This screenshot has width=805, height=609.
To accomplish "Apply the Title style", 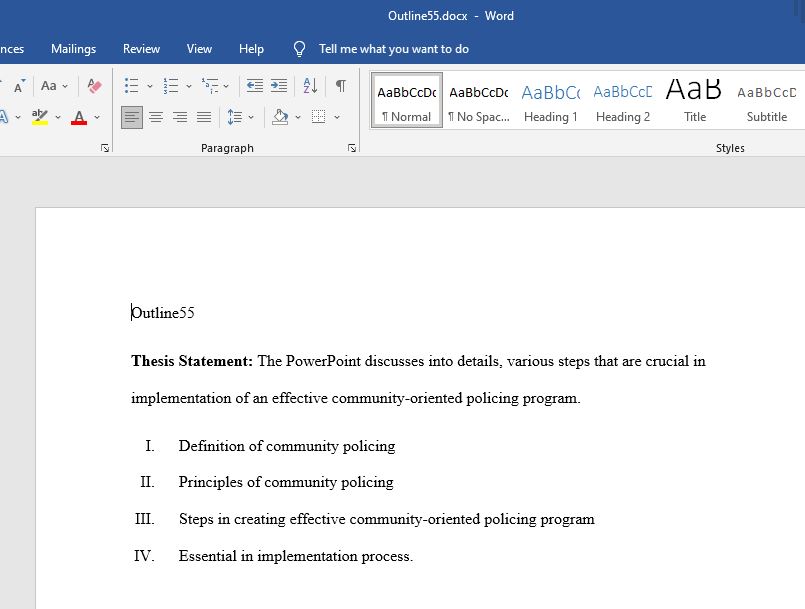I will (x=695, y=100).
